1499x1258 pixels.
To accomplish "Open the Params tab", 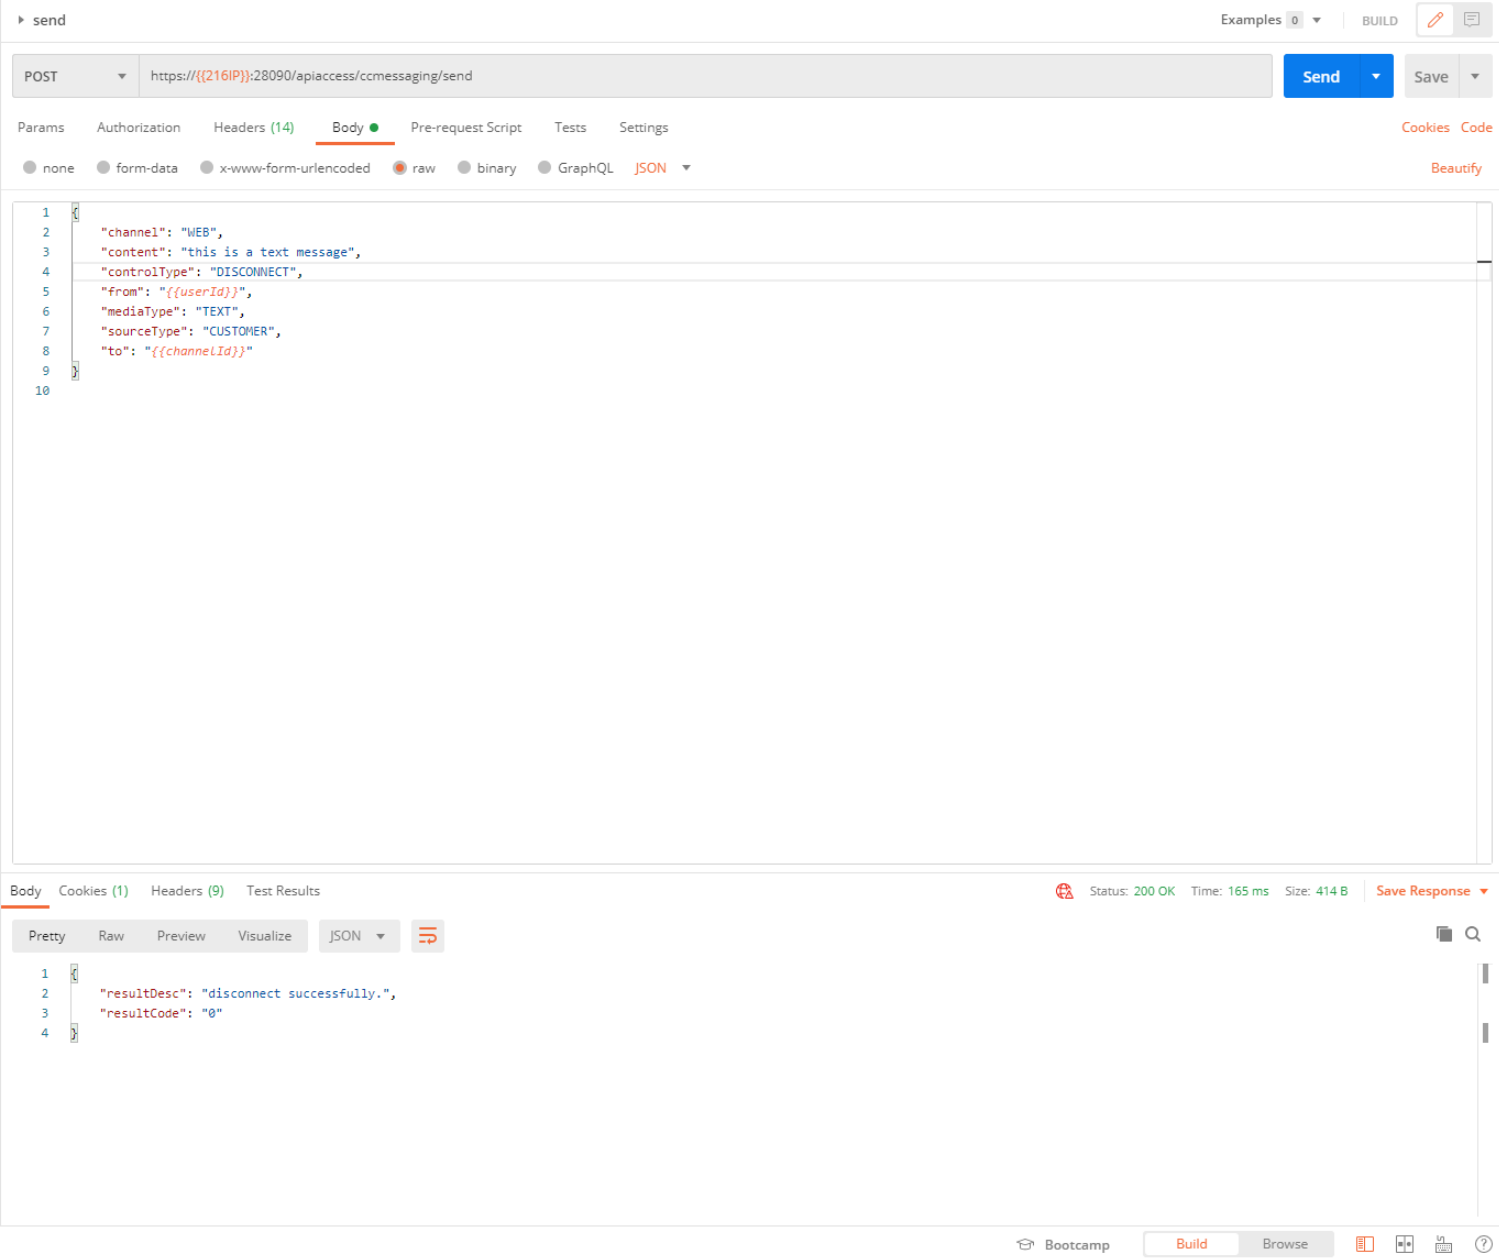I will click(41, 127).
